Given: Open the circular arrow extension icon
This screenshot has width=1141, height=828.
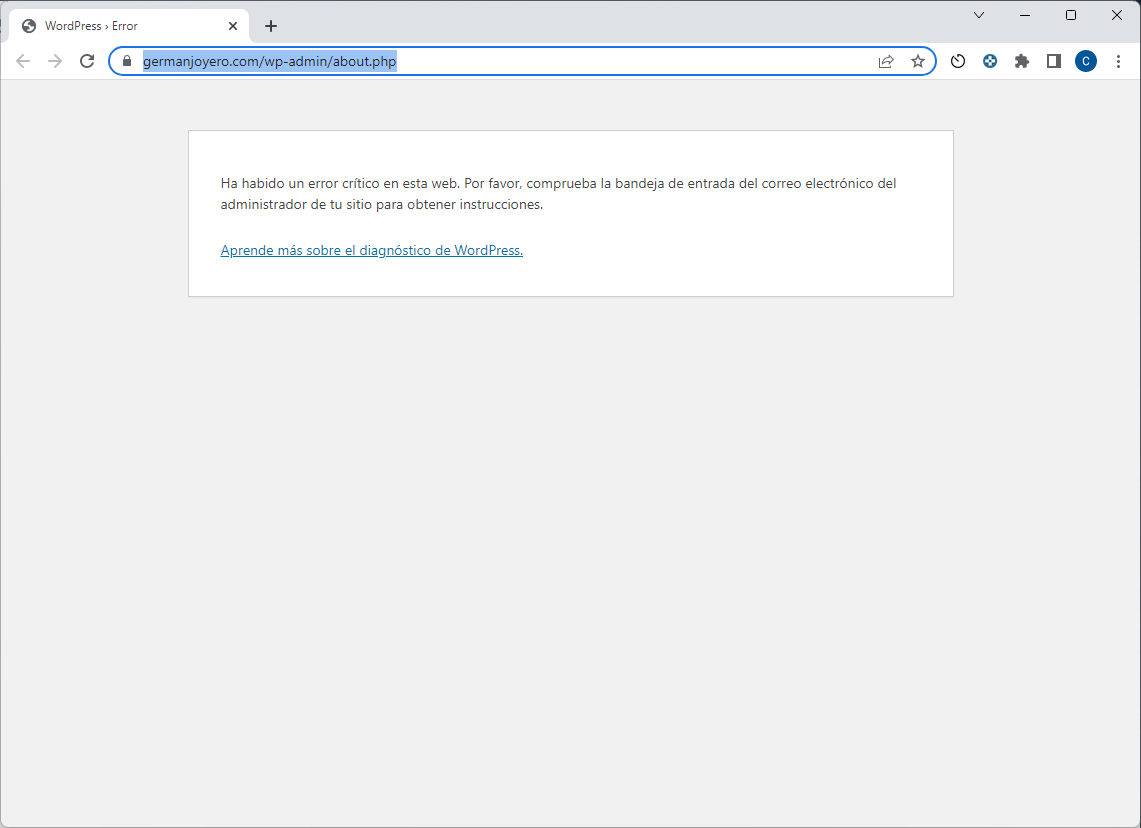Looking at the screenshot, I should point(958,61).
